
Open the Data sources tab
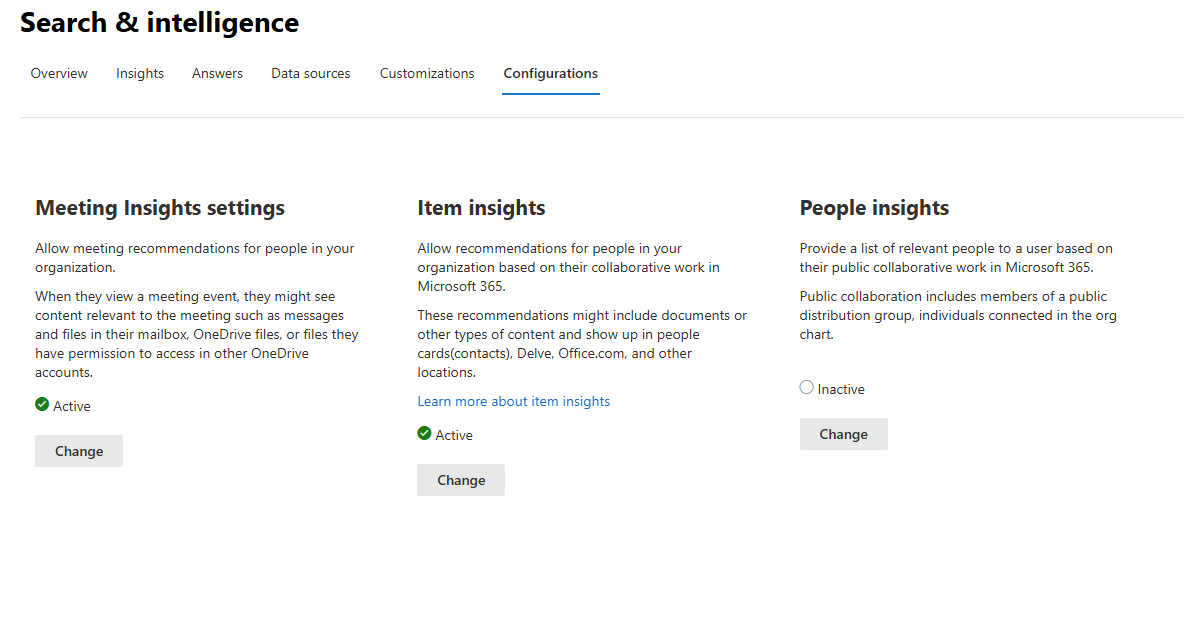311,73
